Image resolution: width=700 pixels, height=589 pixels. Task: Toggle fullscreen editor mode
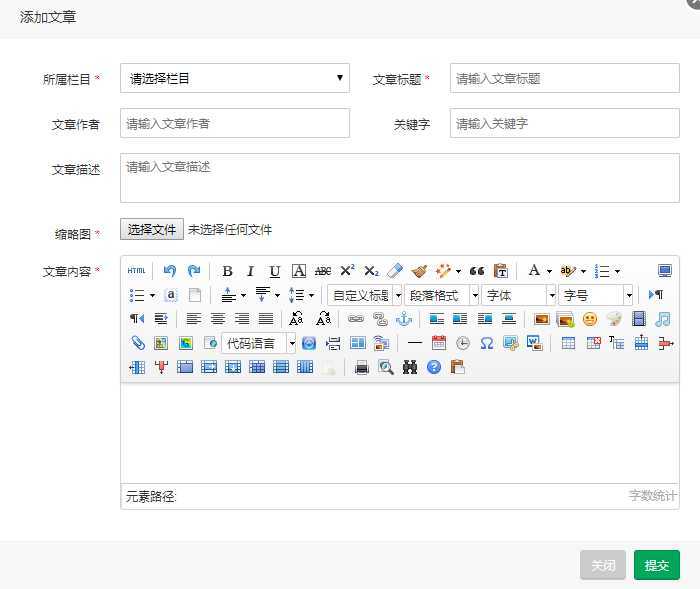tap(665, 271)
